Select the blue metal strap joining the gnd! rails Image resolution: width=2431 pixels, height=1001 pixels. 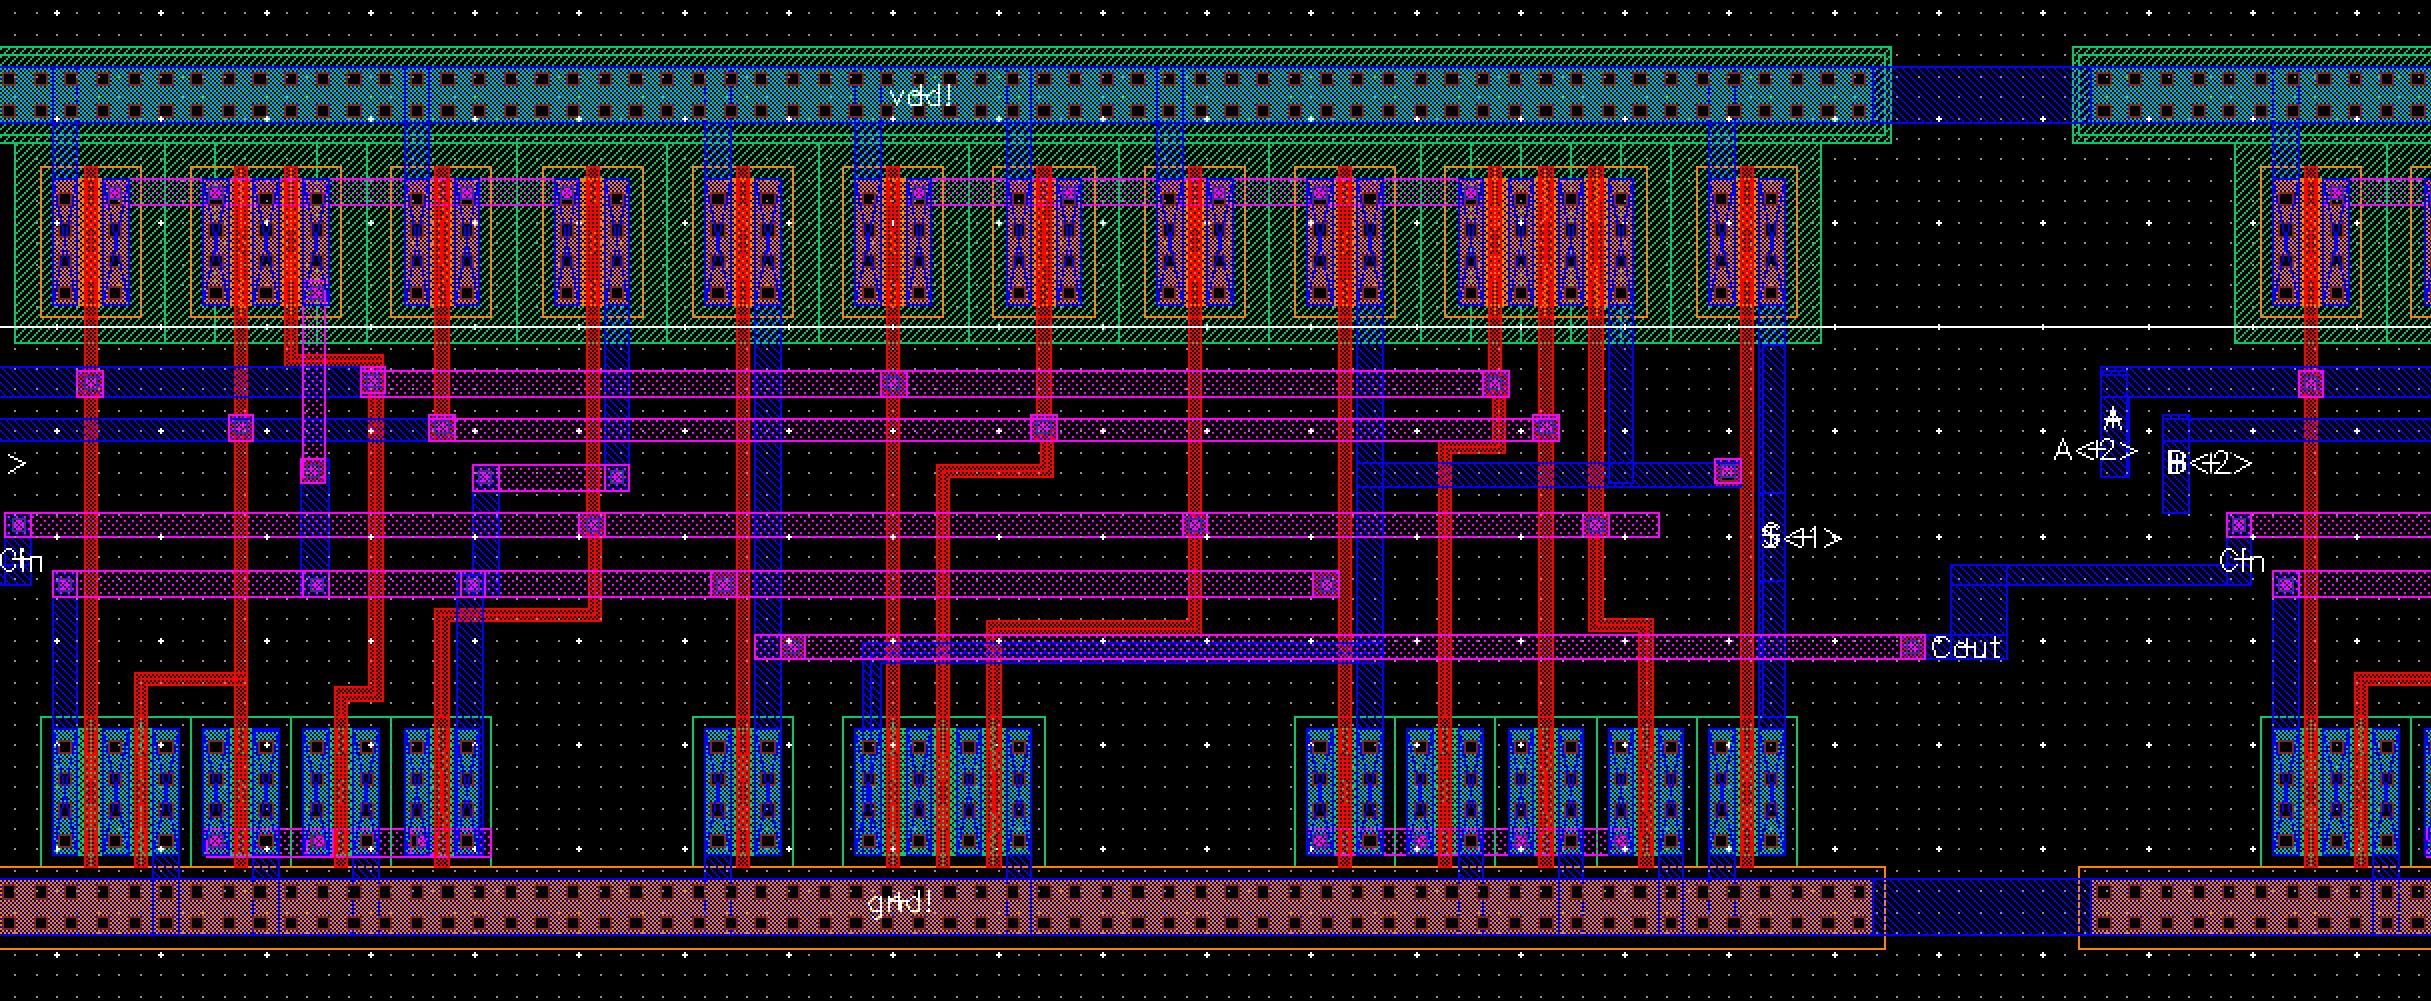[1982, 906]
